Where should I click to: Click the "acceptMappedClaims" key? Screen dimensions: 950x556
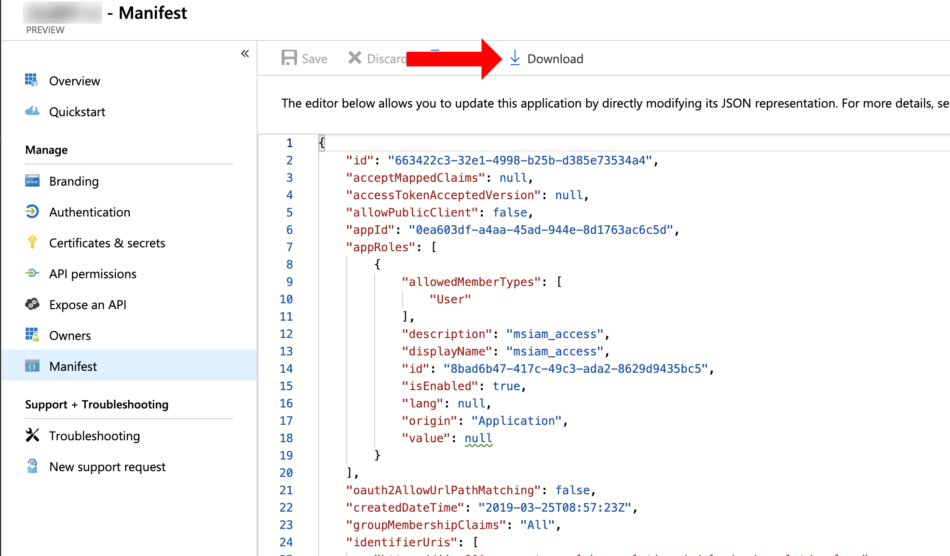415,178
